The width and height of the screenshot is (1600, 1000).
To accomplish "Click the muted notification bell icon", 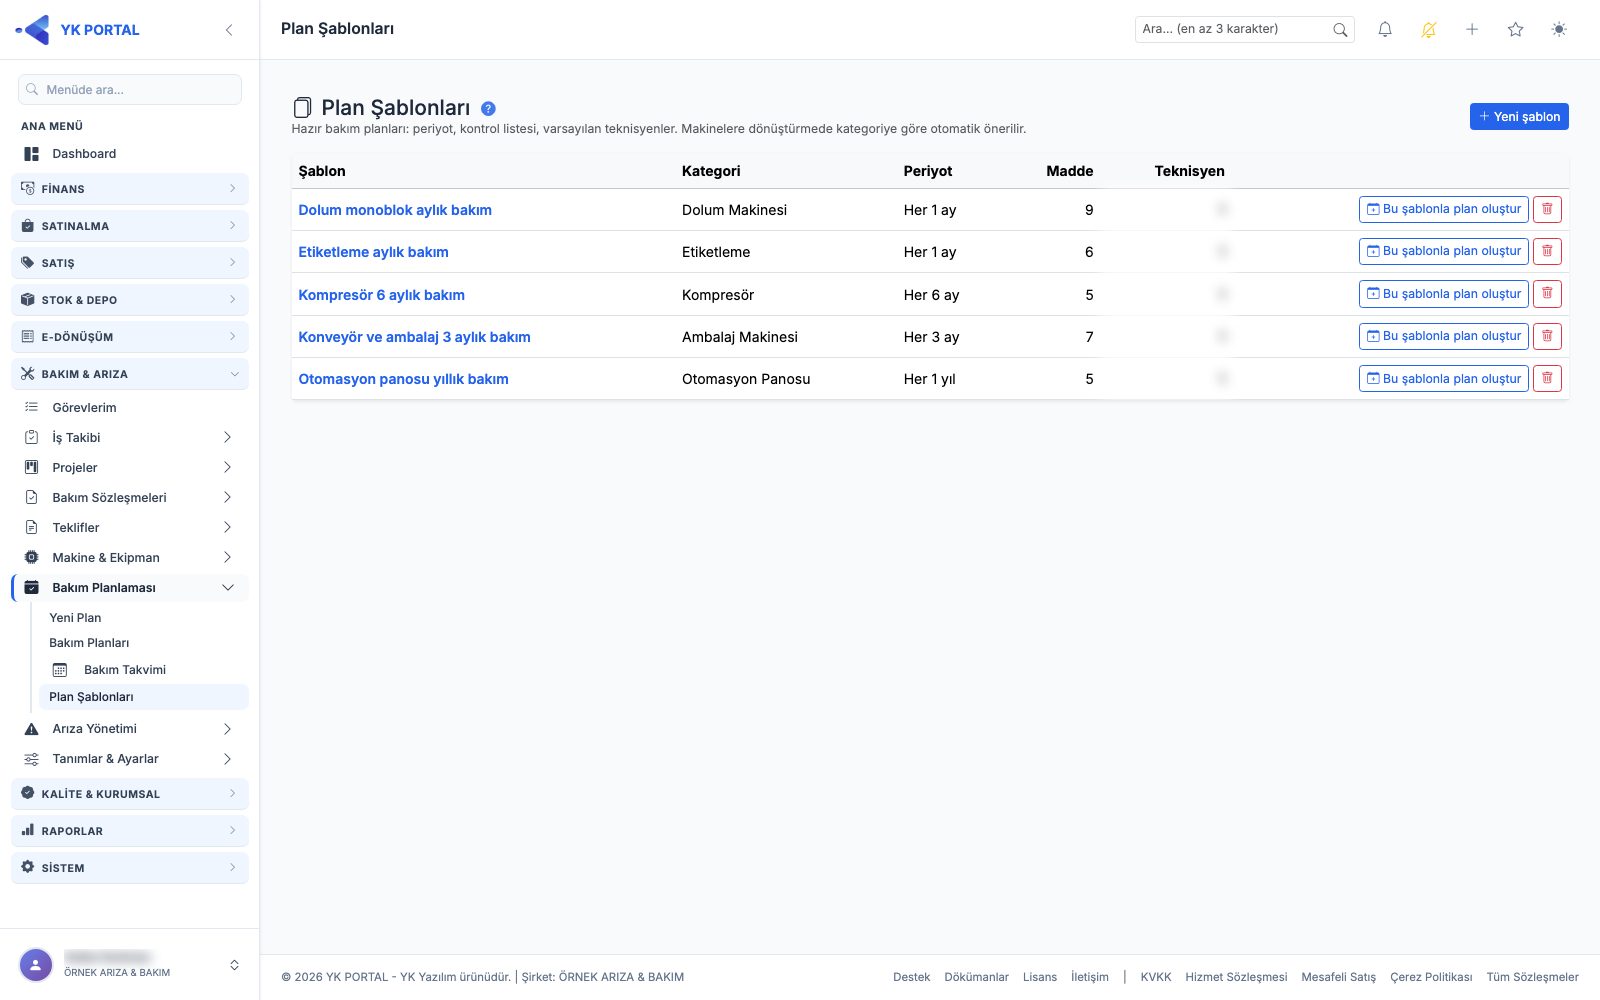I will point(1429,30).
